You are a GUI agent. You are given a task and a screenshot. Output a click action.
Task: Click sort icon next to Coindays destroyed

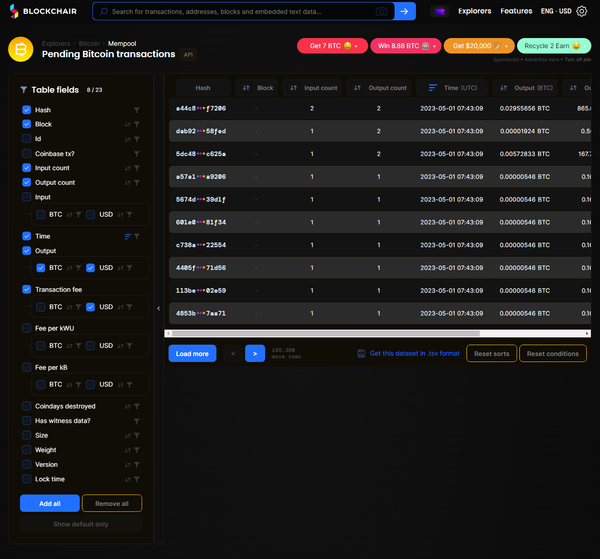(128, 406)
